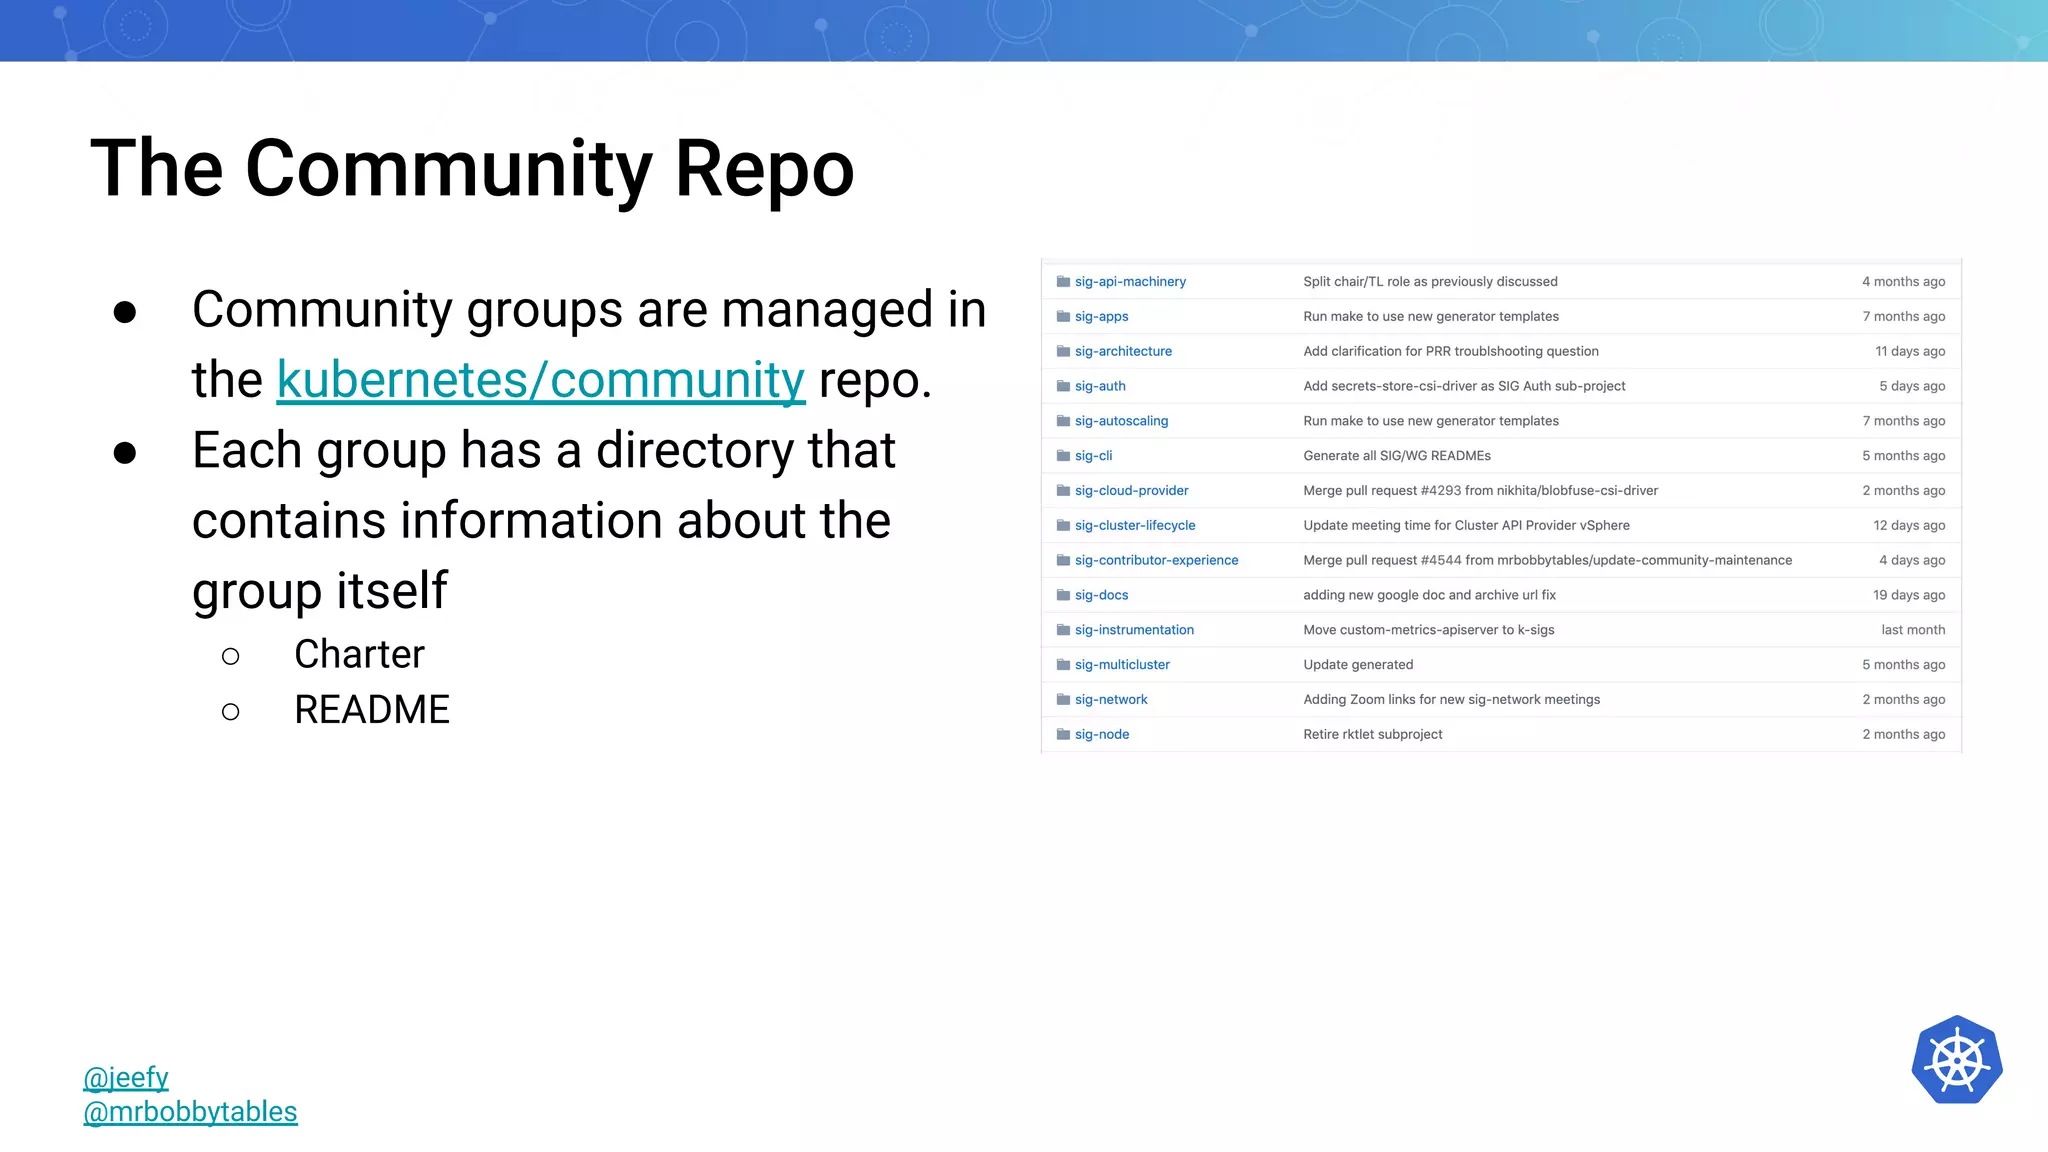
Task: Click folder icon next to sig-multicluster
Action: (x=1063, y=665)
